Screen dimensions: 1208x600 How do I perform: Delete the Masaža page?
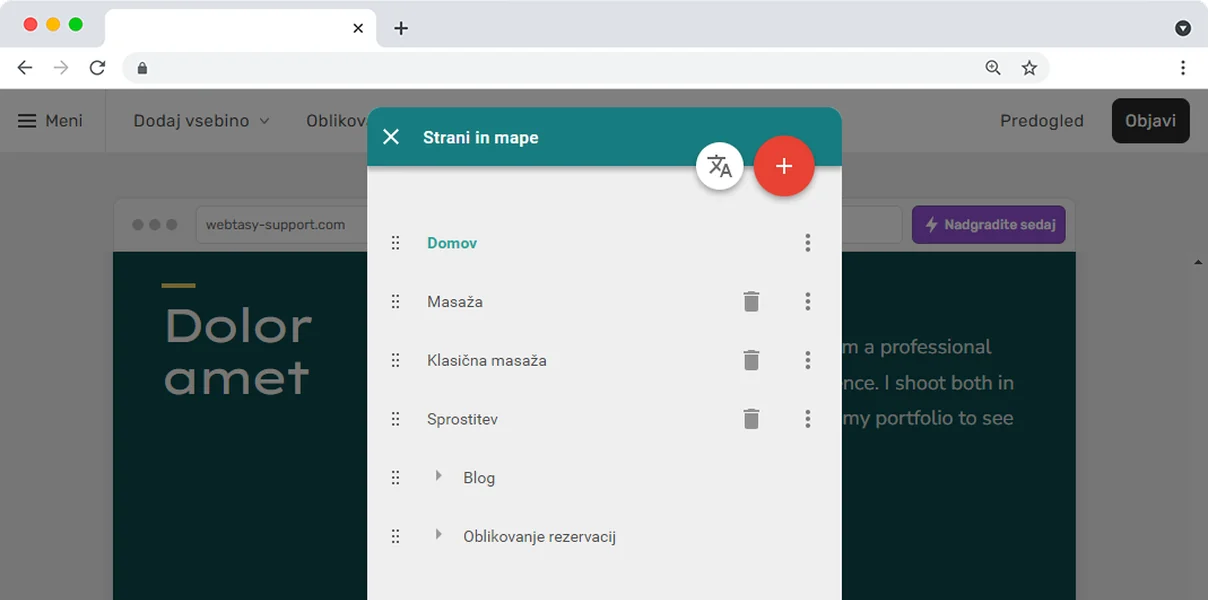[x=751, y=301]
